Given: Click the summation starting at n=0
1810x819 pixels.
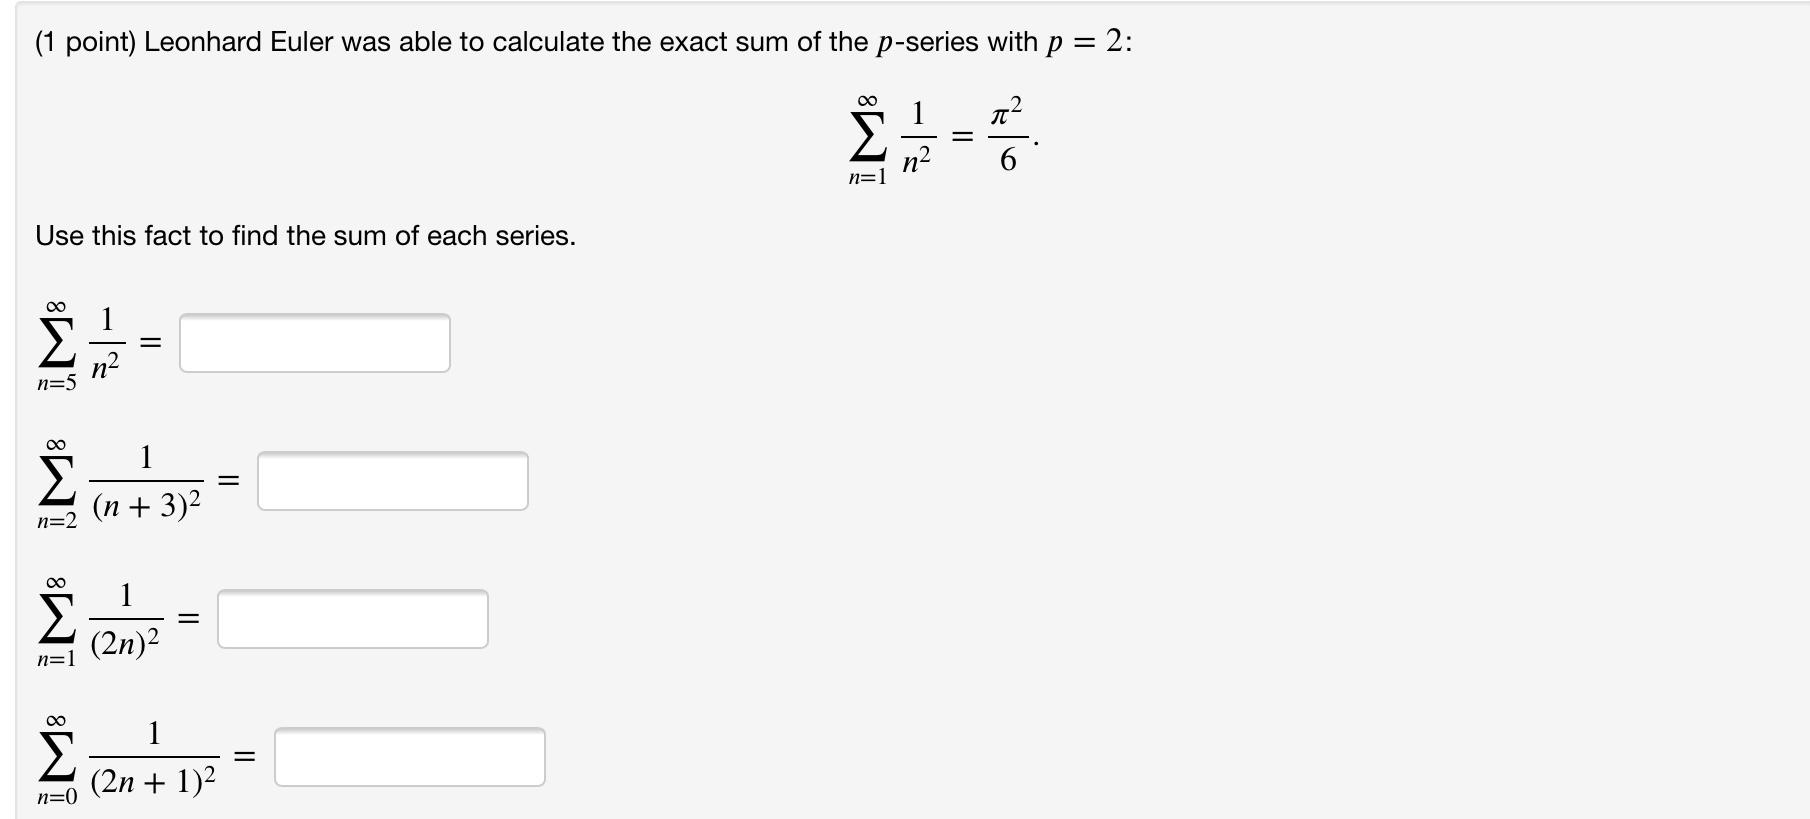Looking at the screenshot, I should 55,757.
